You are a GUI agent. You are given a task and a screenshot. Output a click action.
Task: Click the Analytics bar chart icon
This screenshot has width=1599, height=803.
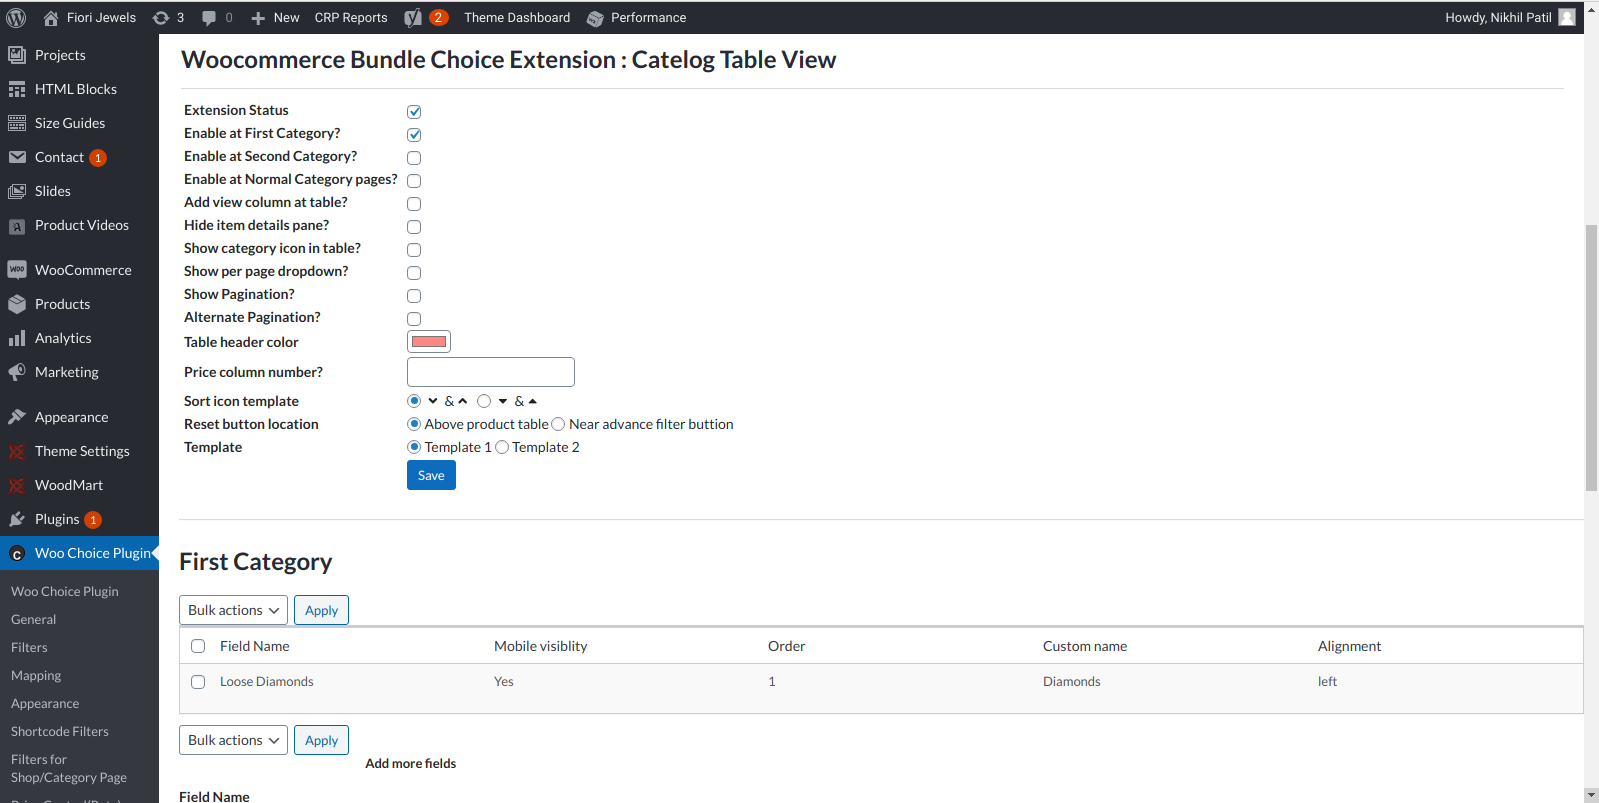point(17,338)
